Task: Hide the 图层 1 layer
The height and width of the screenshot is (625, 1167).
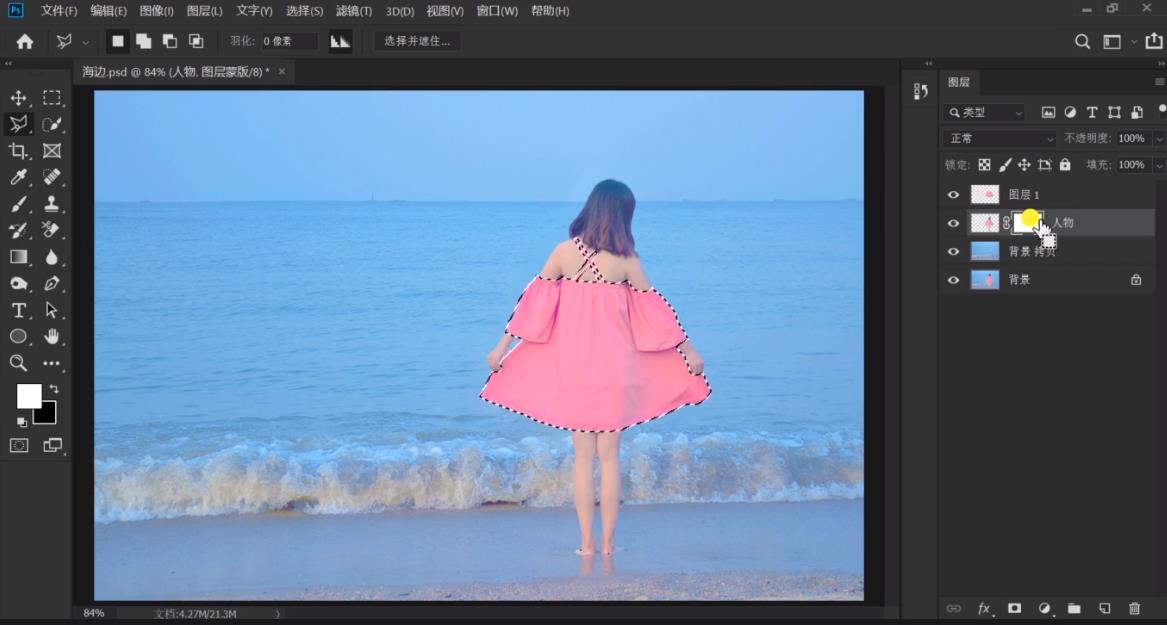Action: [953, 195]
